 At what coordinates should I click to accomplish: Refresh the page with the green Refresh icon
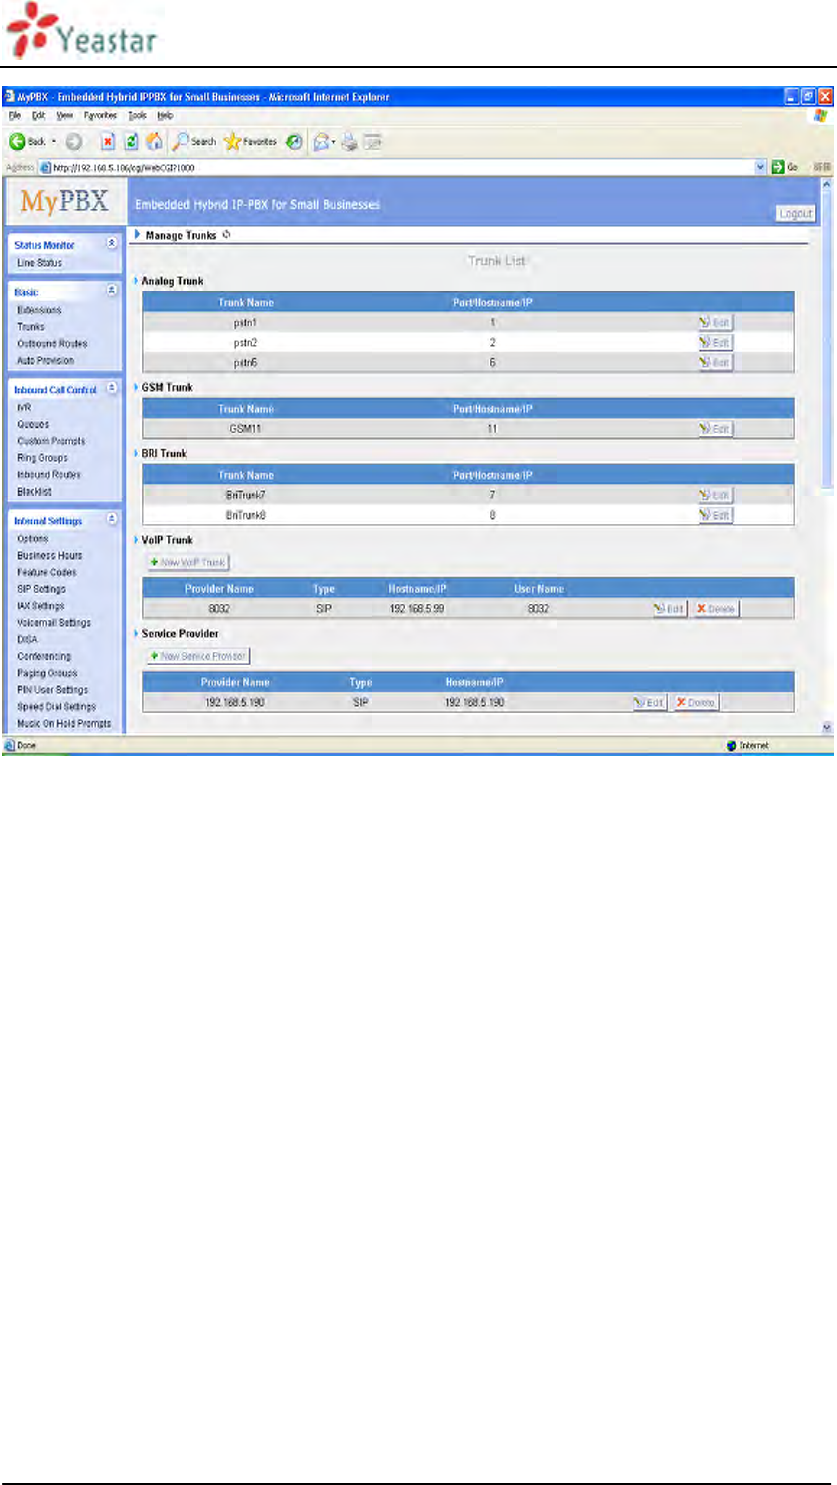coord(131,141)
